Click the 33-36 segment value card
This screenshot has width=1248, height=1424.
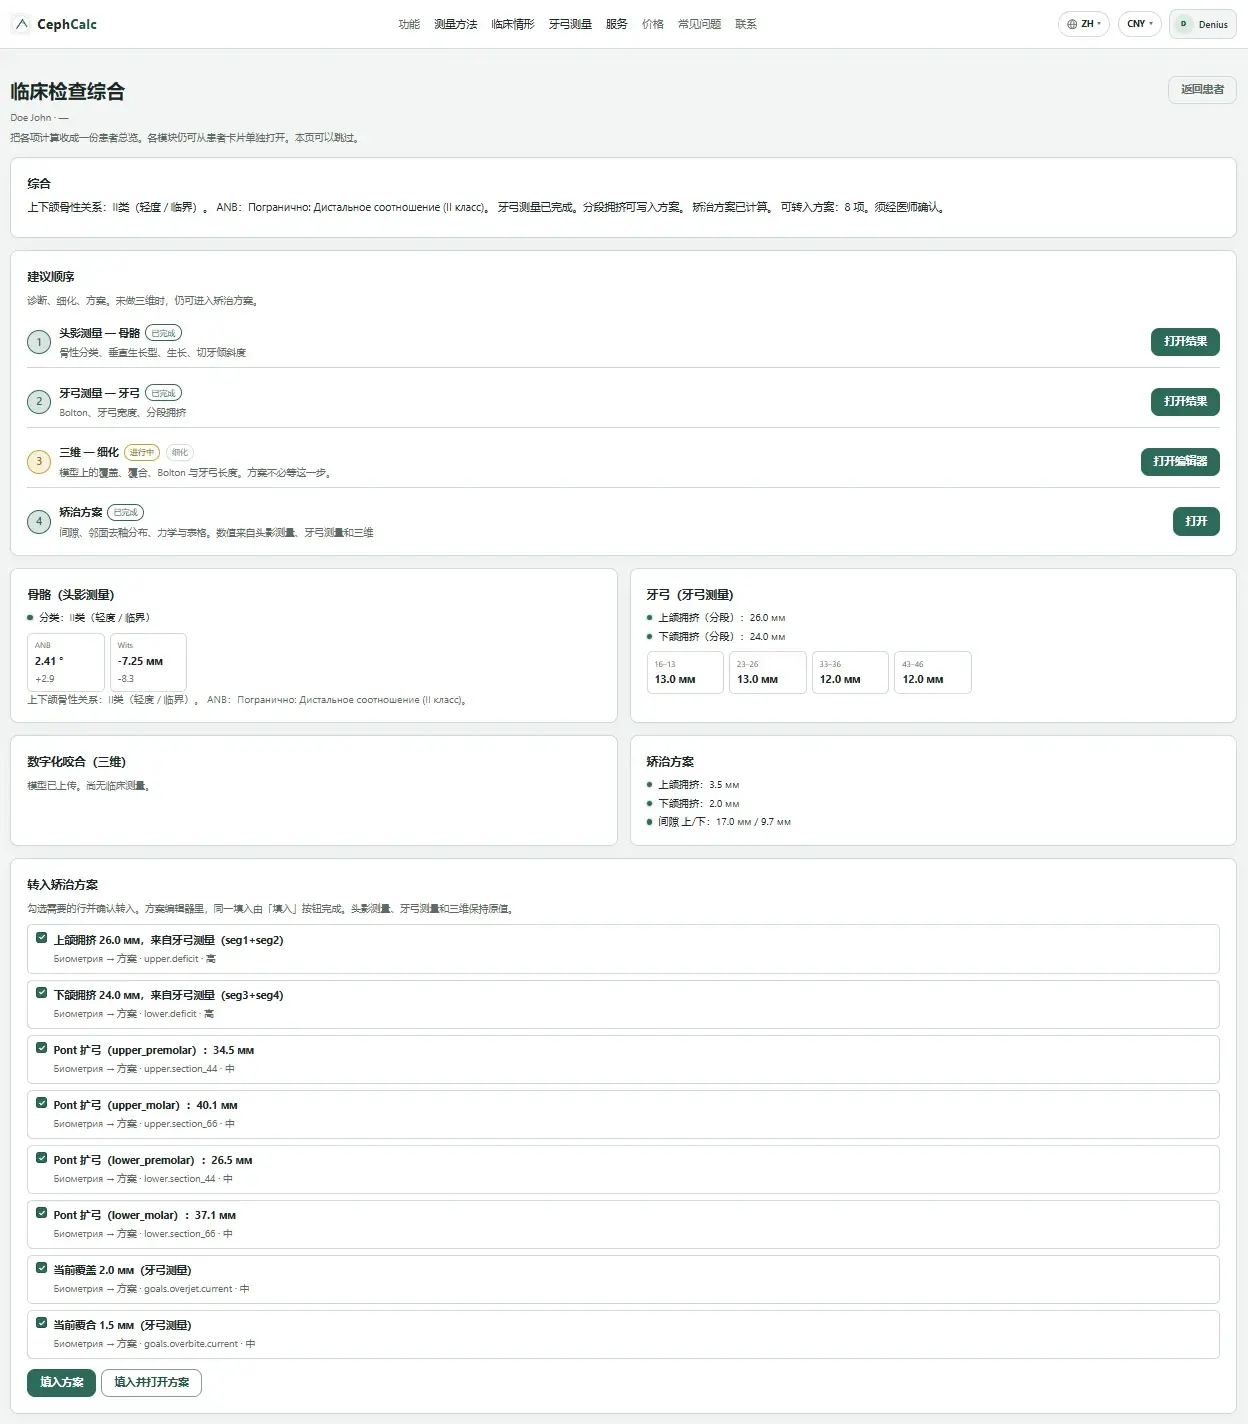click(x=850, y=673)
